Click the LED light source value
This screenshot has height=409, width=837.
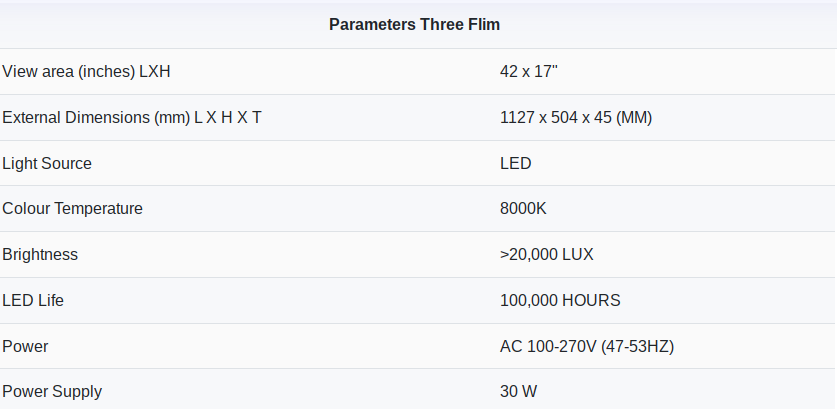tap(516, 163)
